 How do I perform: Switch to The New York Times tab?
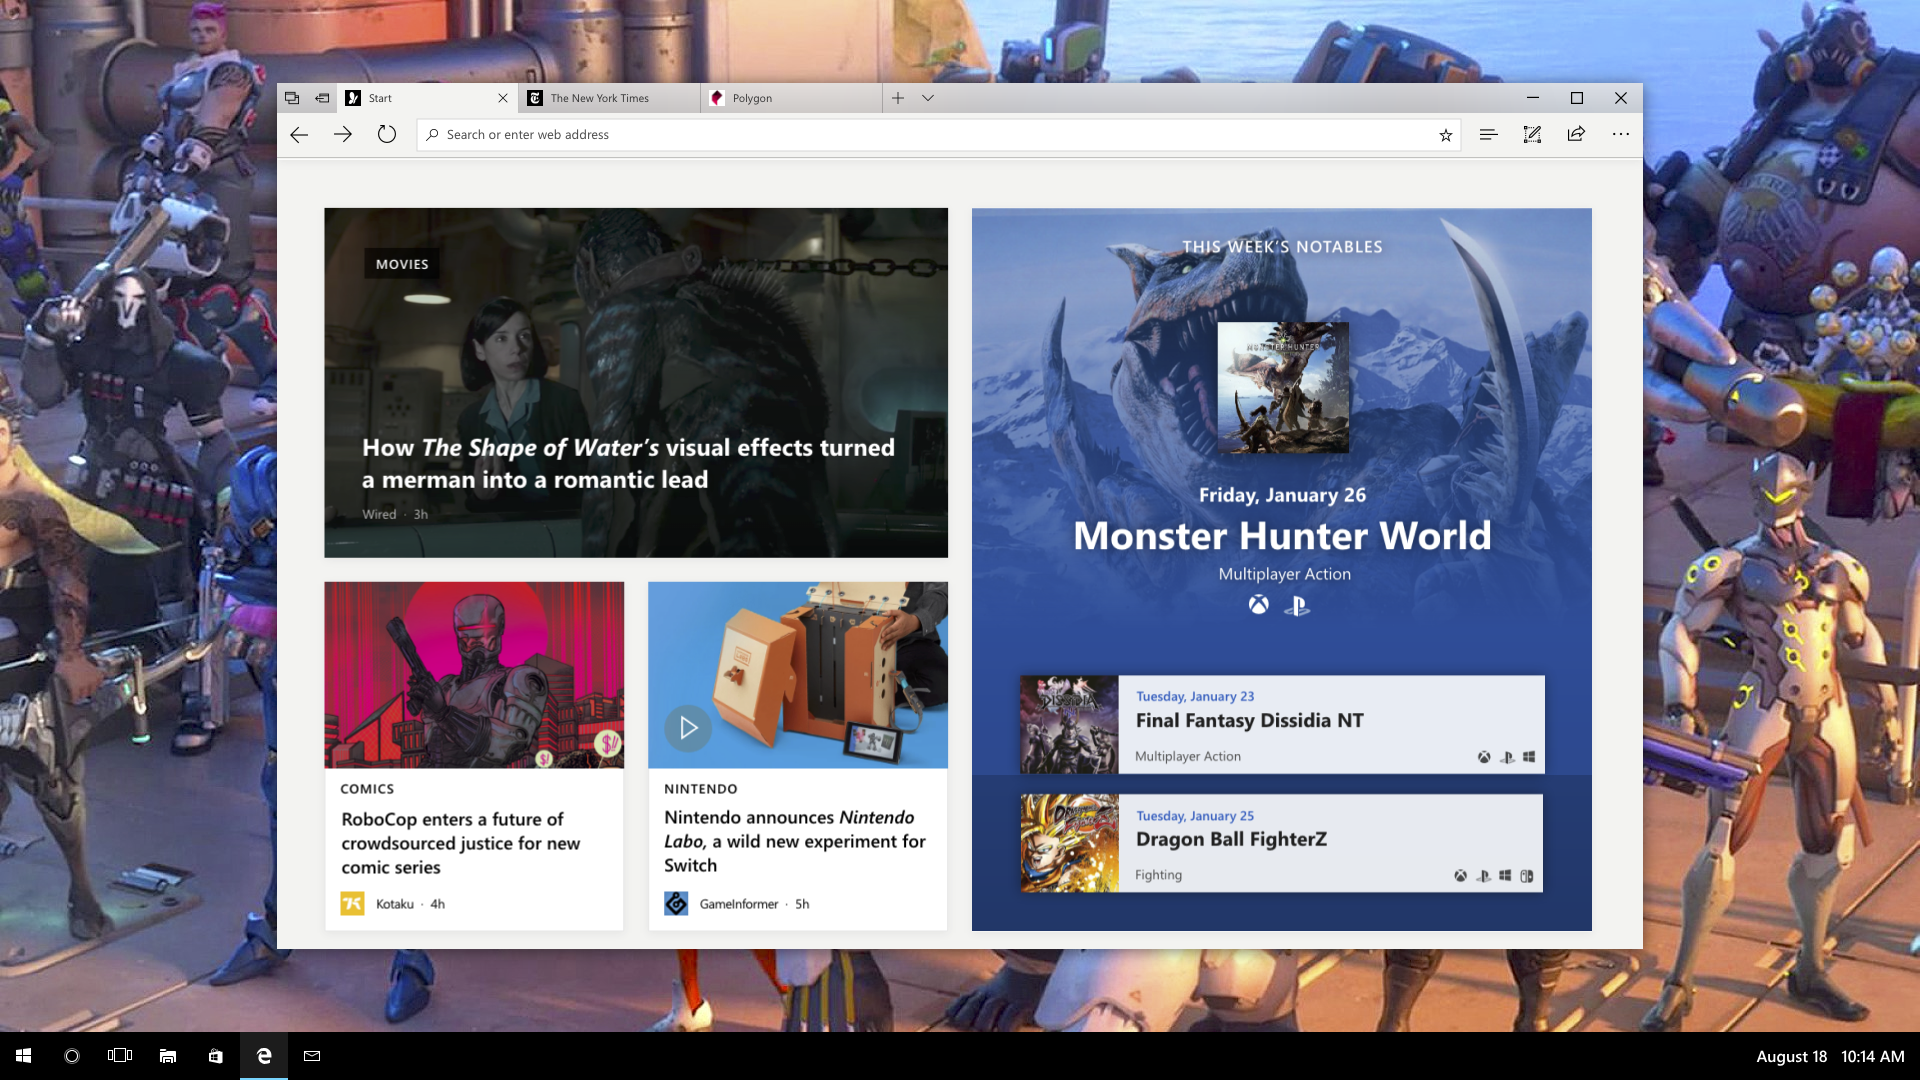pos(609,98)
